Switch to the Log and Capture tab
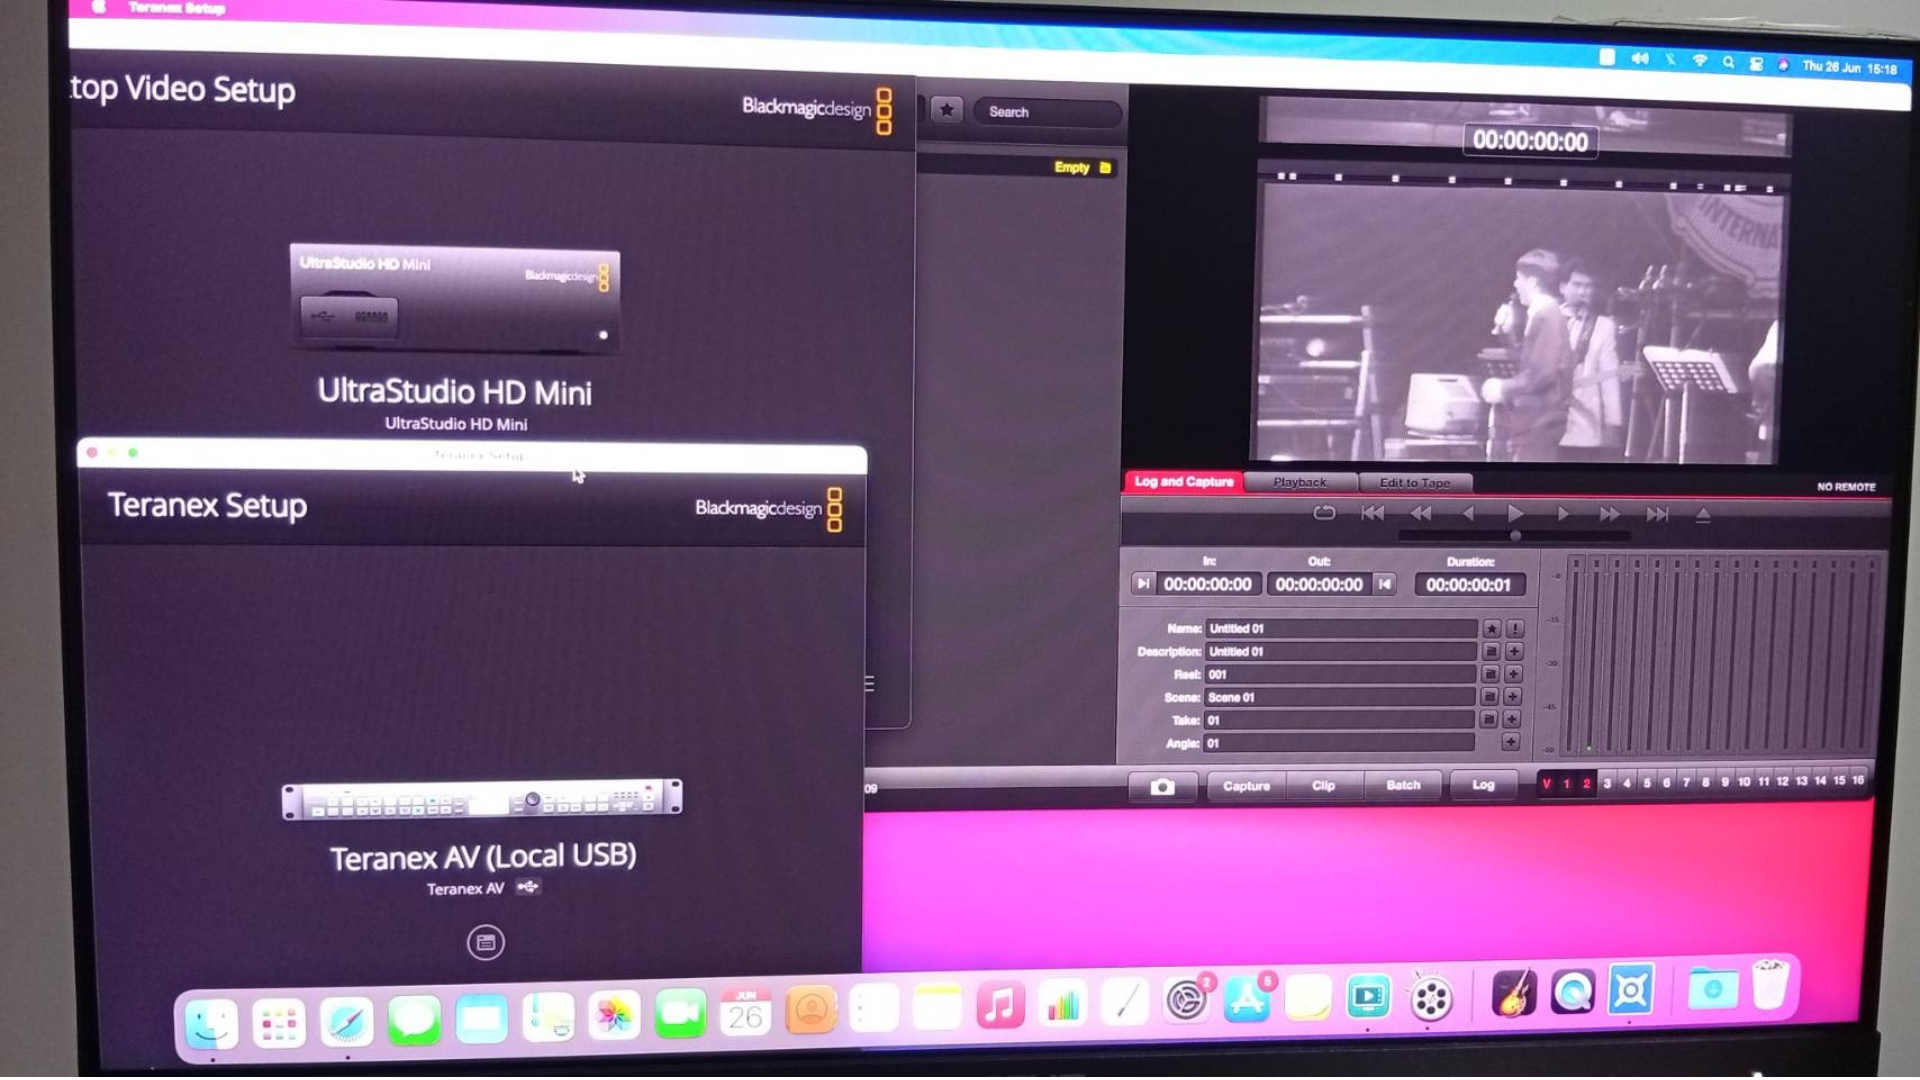Image resolution: width=1920 pixels, height=1080 pixels. [1184, 482]
